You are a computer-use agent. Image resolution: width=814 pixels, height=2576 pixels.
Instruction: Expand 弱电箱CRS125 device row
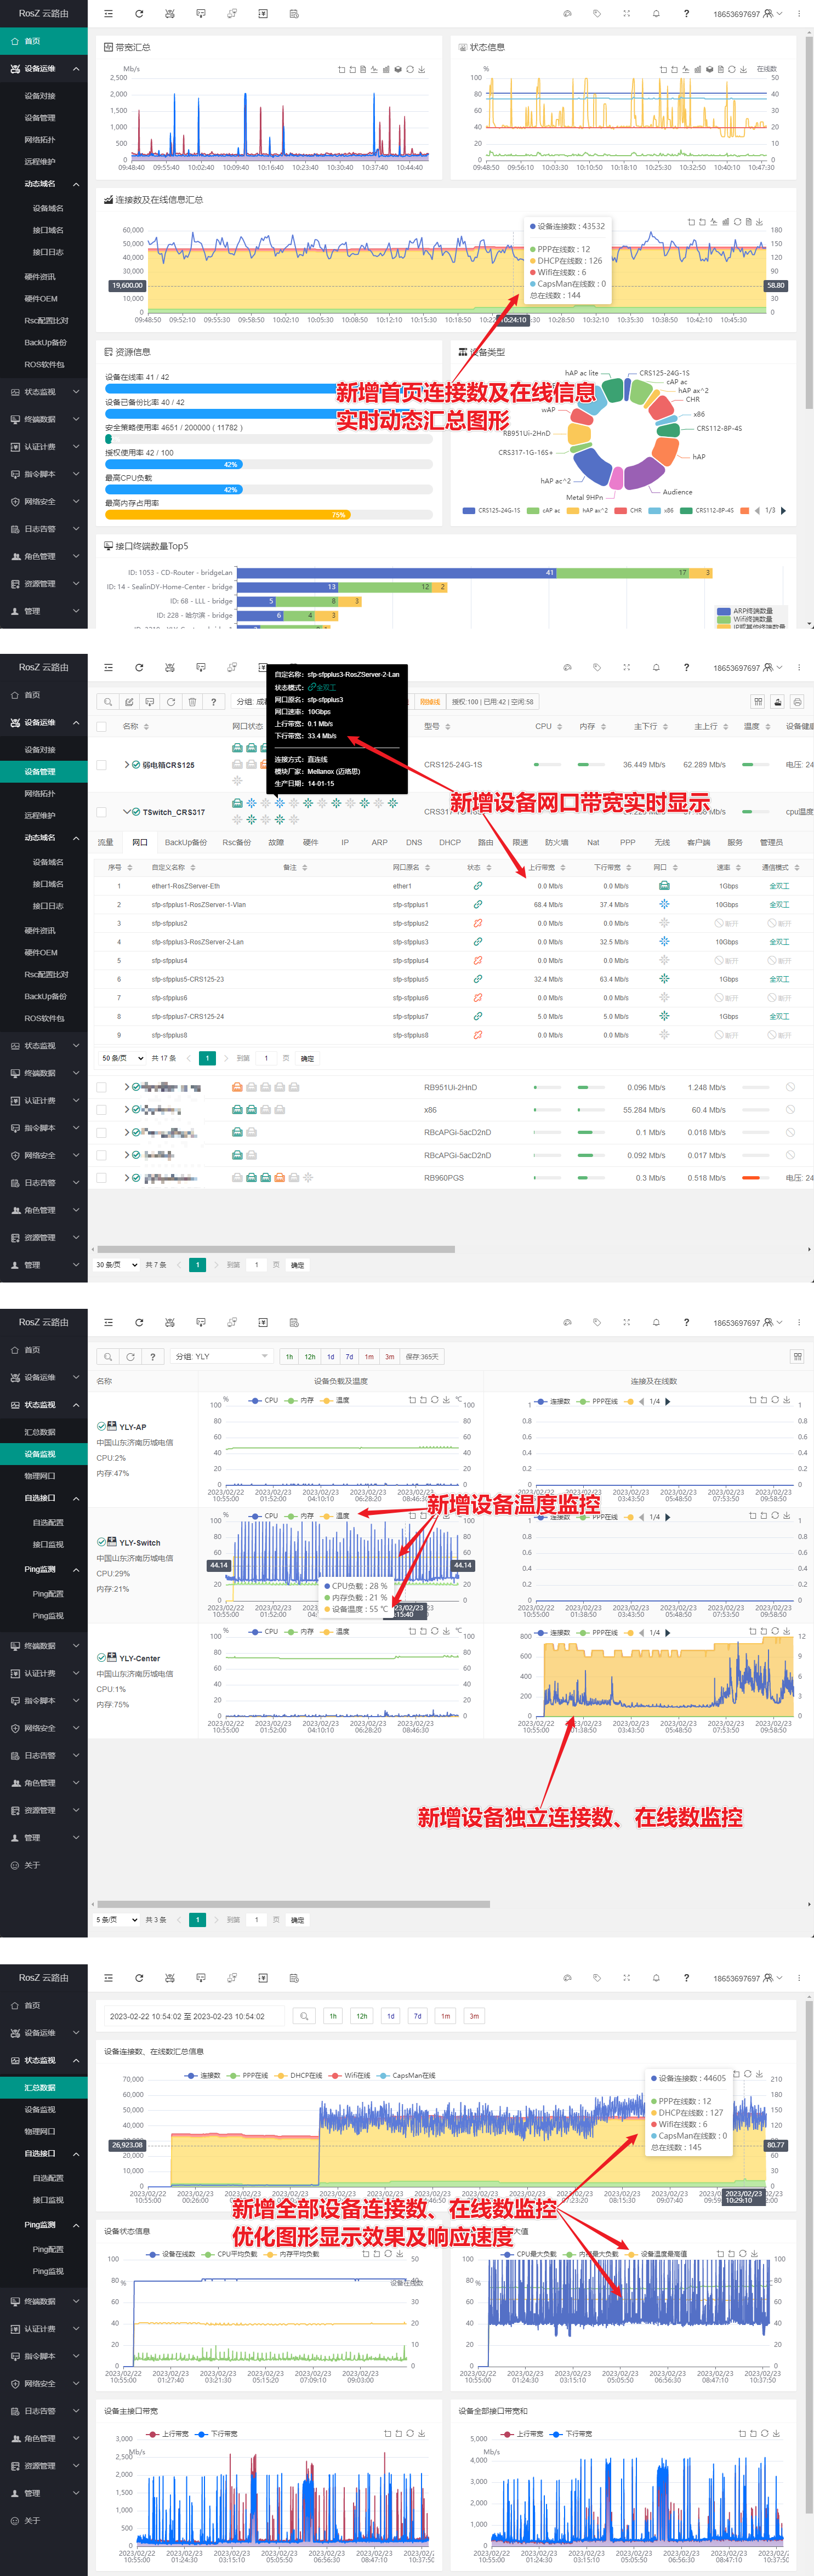pos(127,765)
